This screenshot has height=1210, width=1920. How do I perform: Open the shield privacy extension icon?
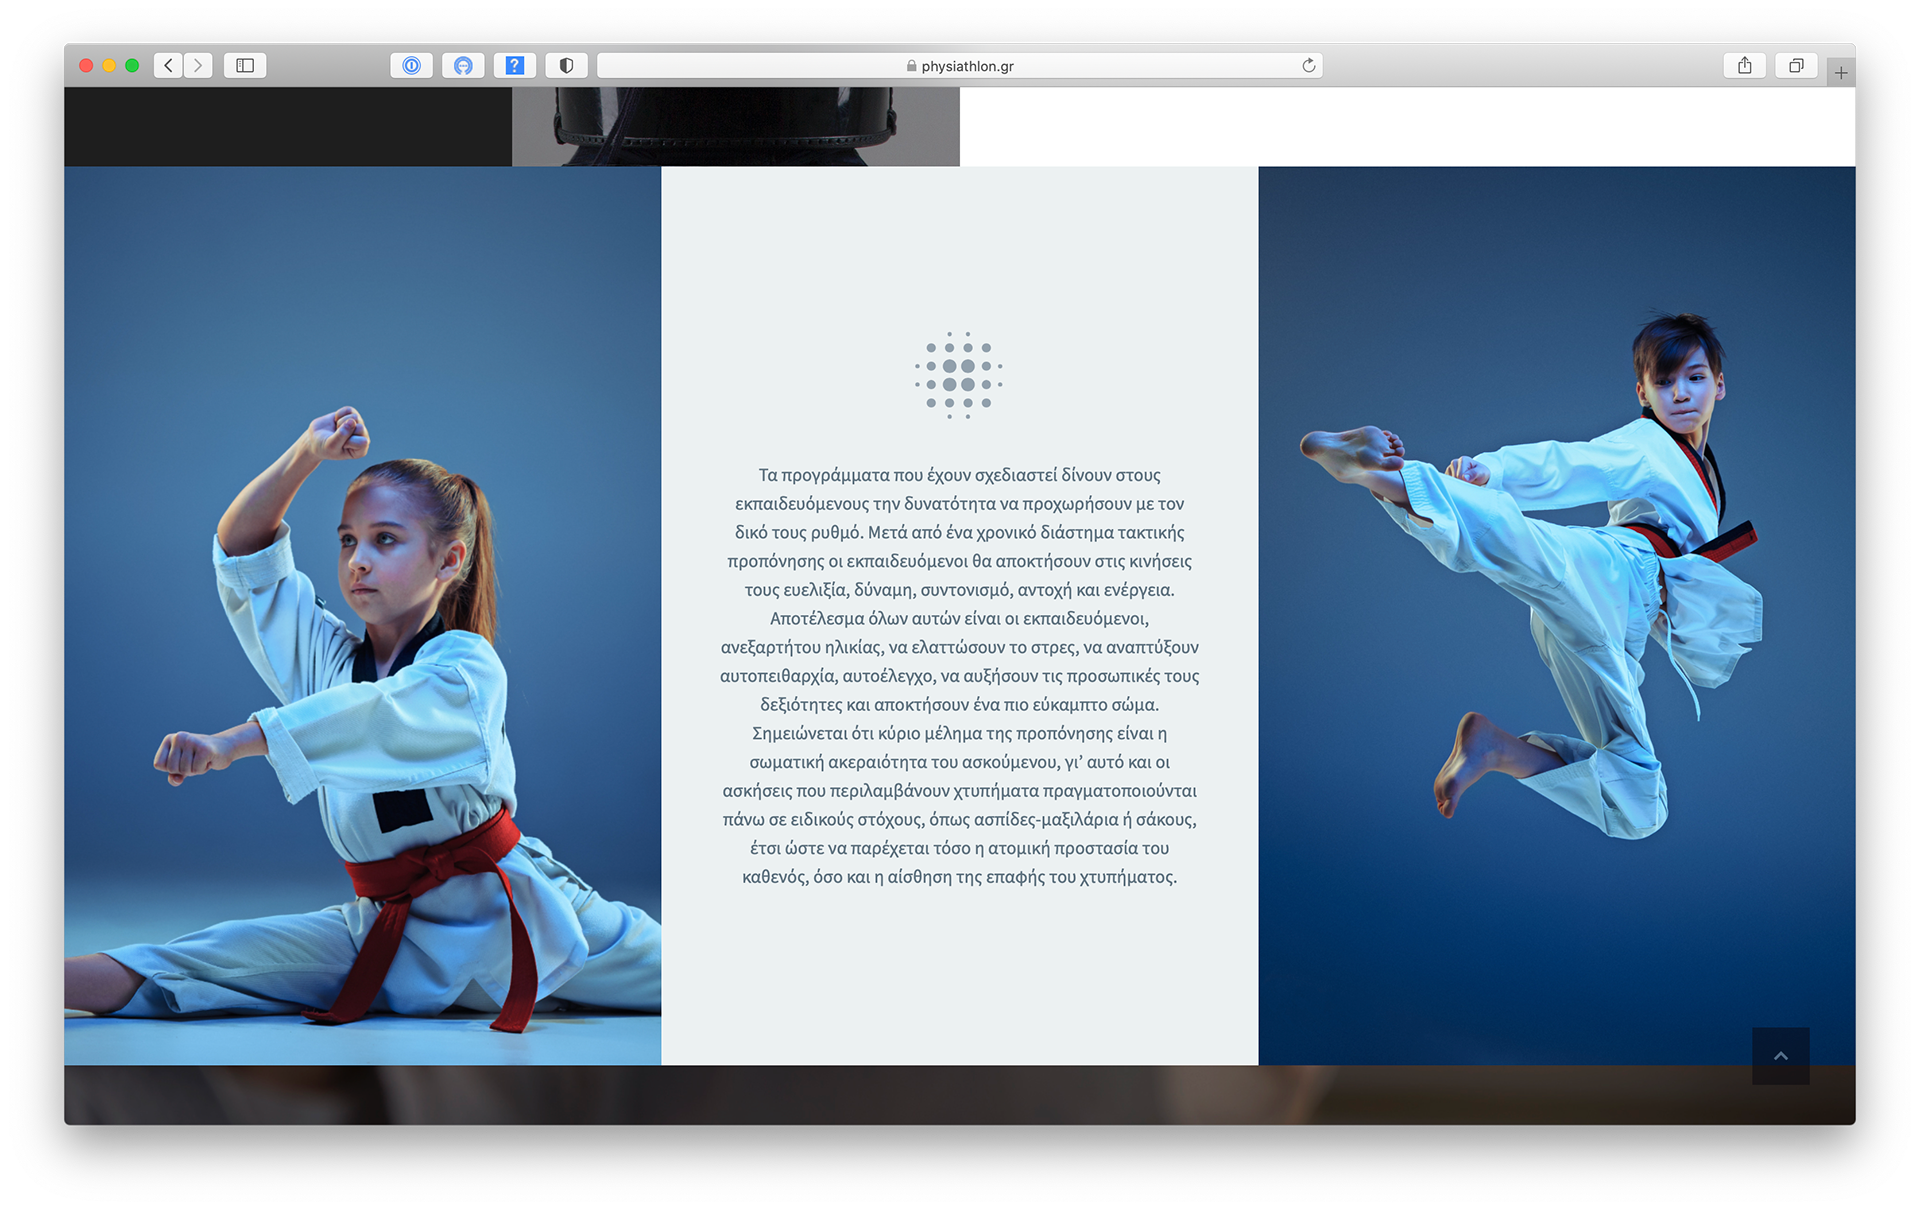tap(566, 65)
